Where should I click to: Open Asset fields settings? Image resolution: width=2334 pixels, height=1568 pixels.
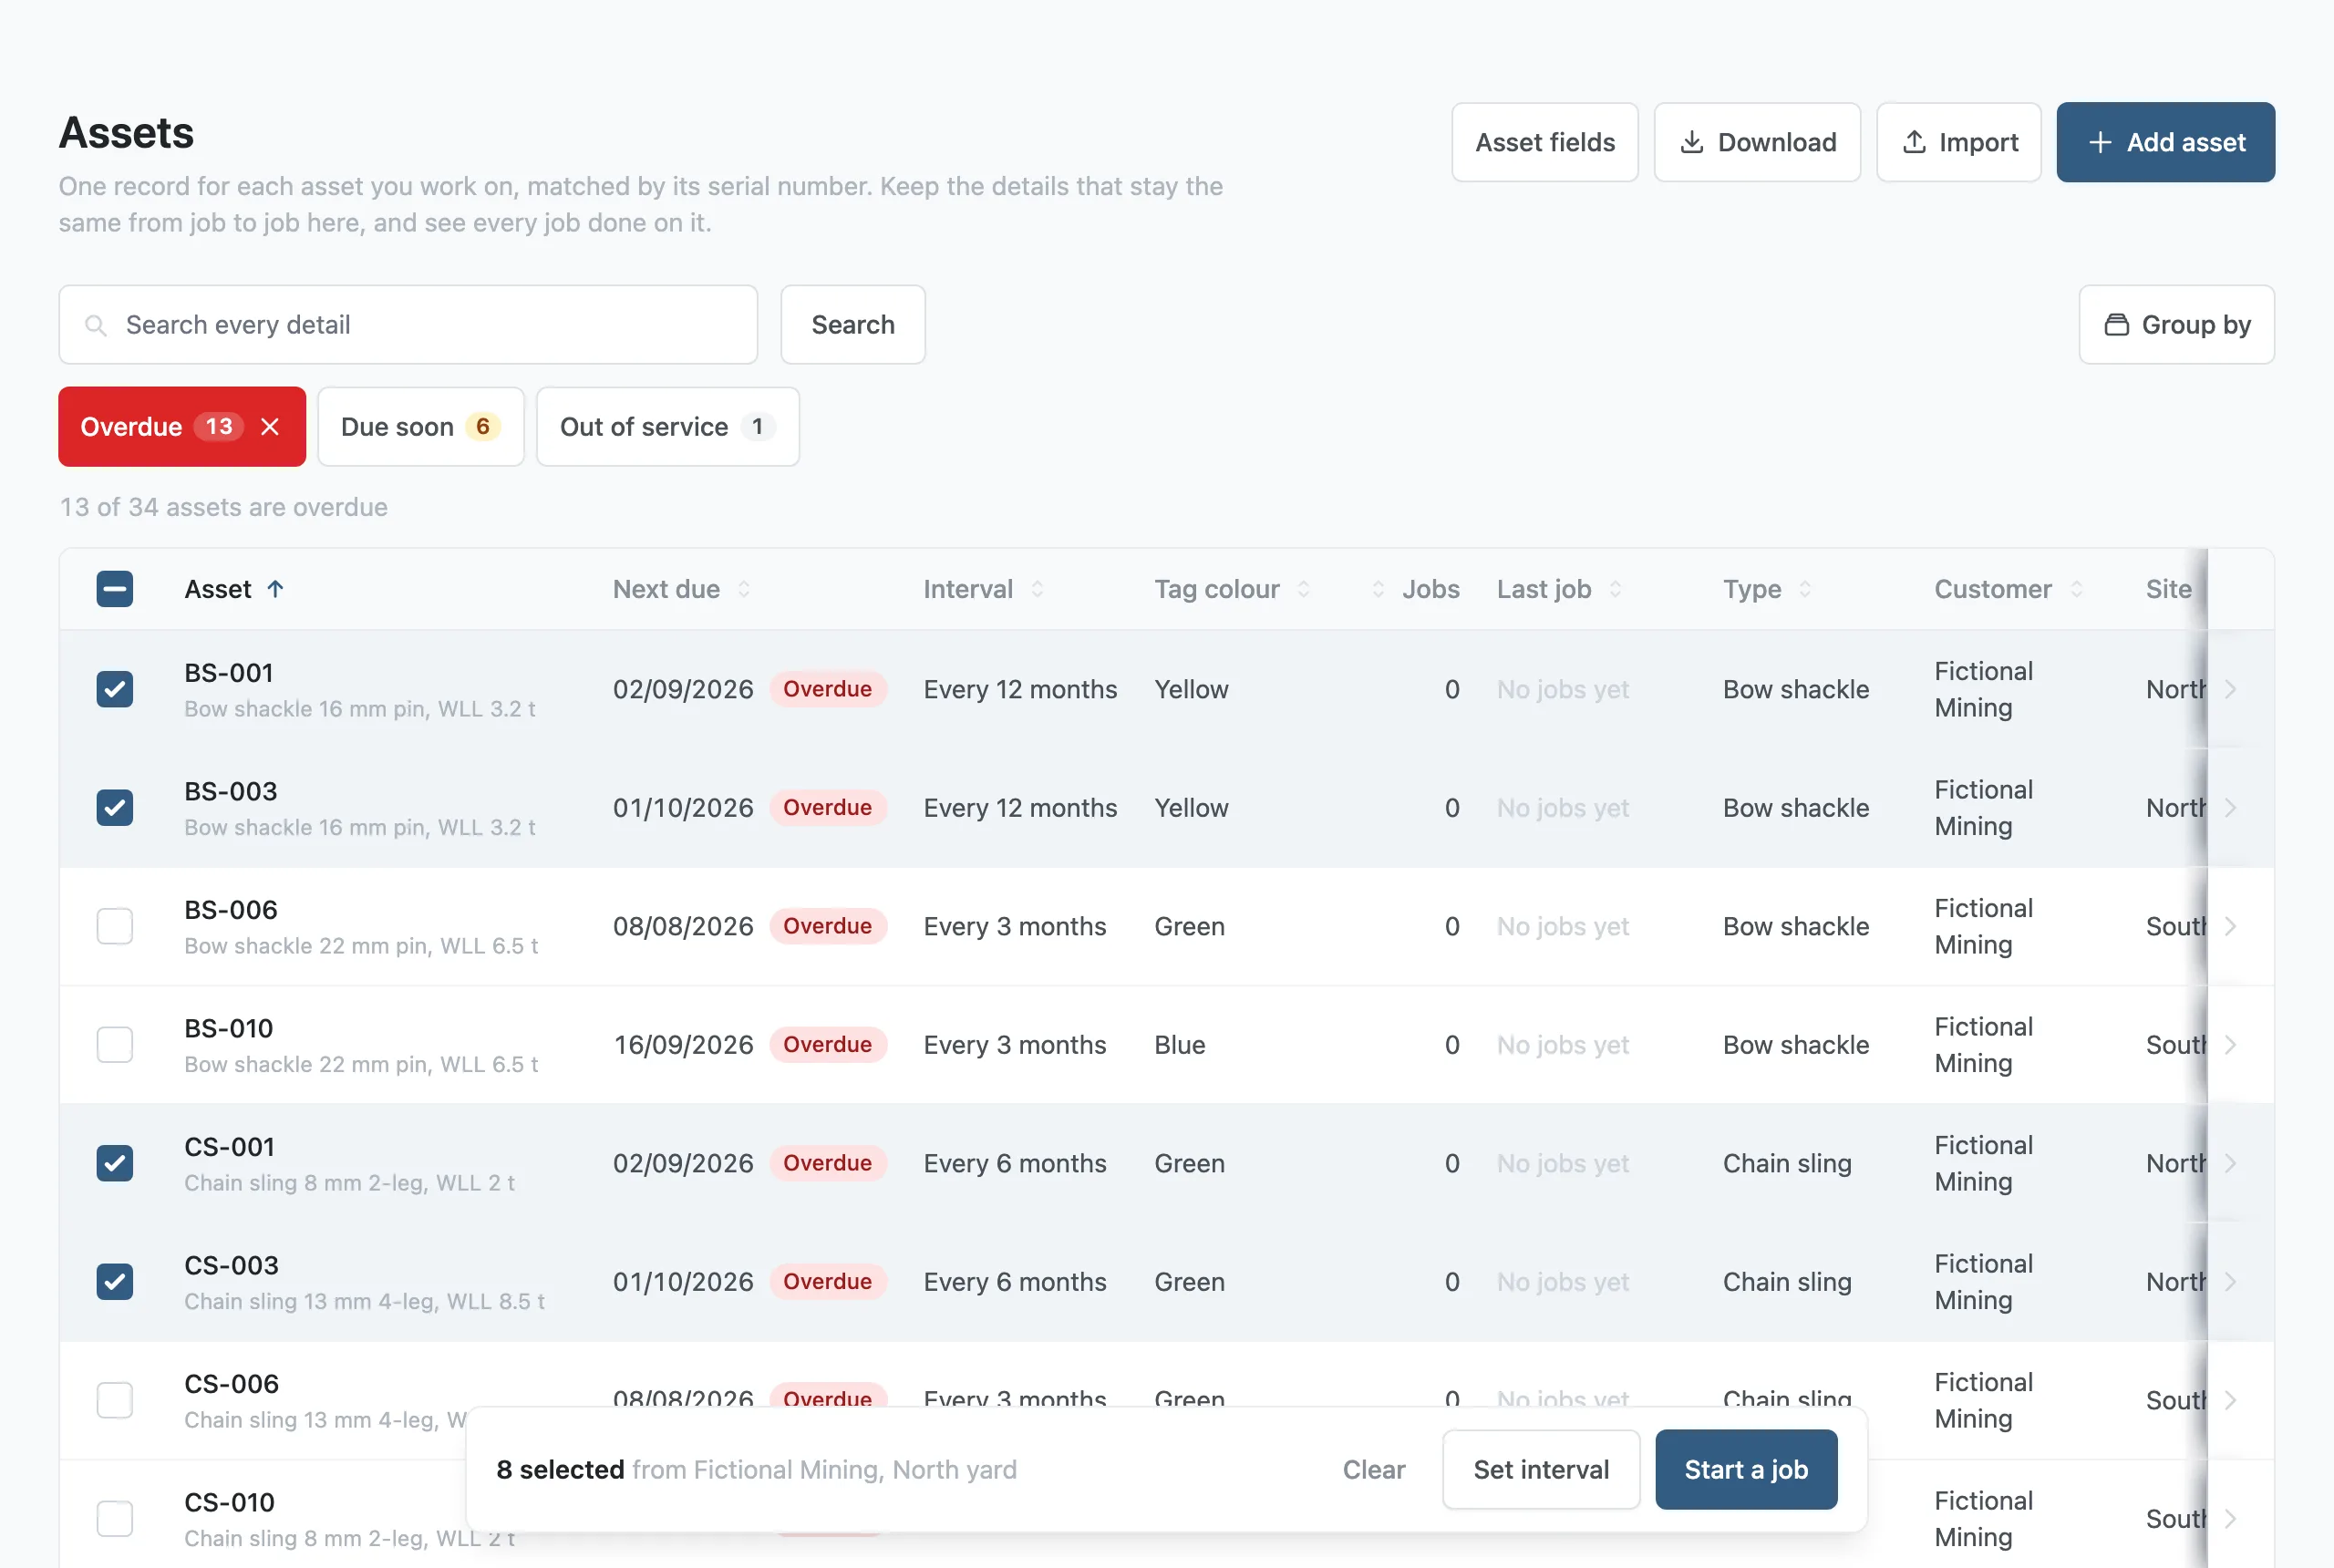point(1545,142)
